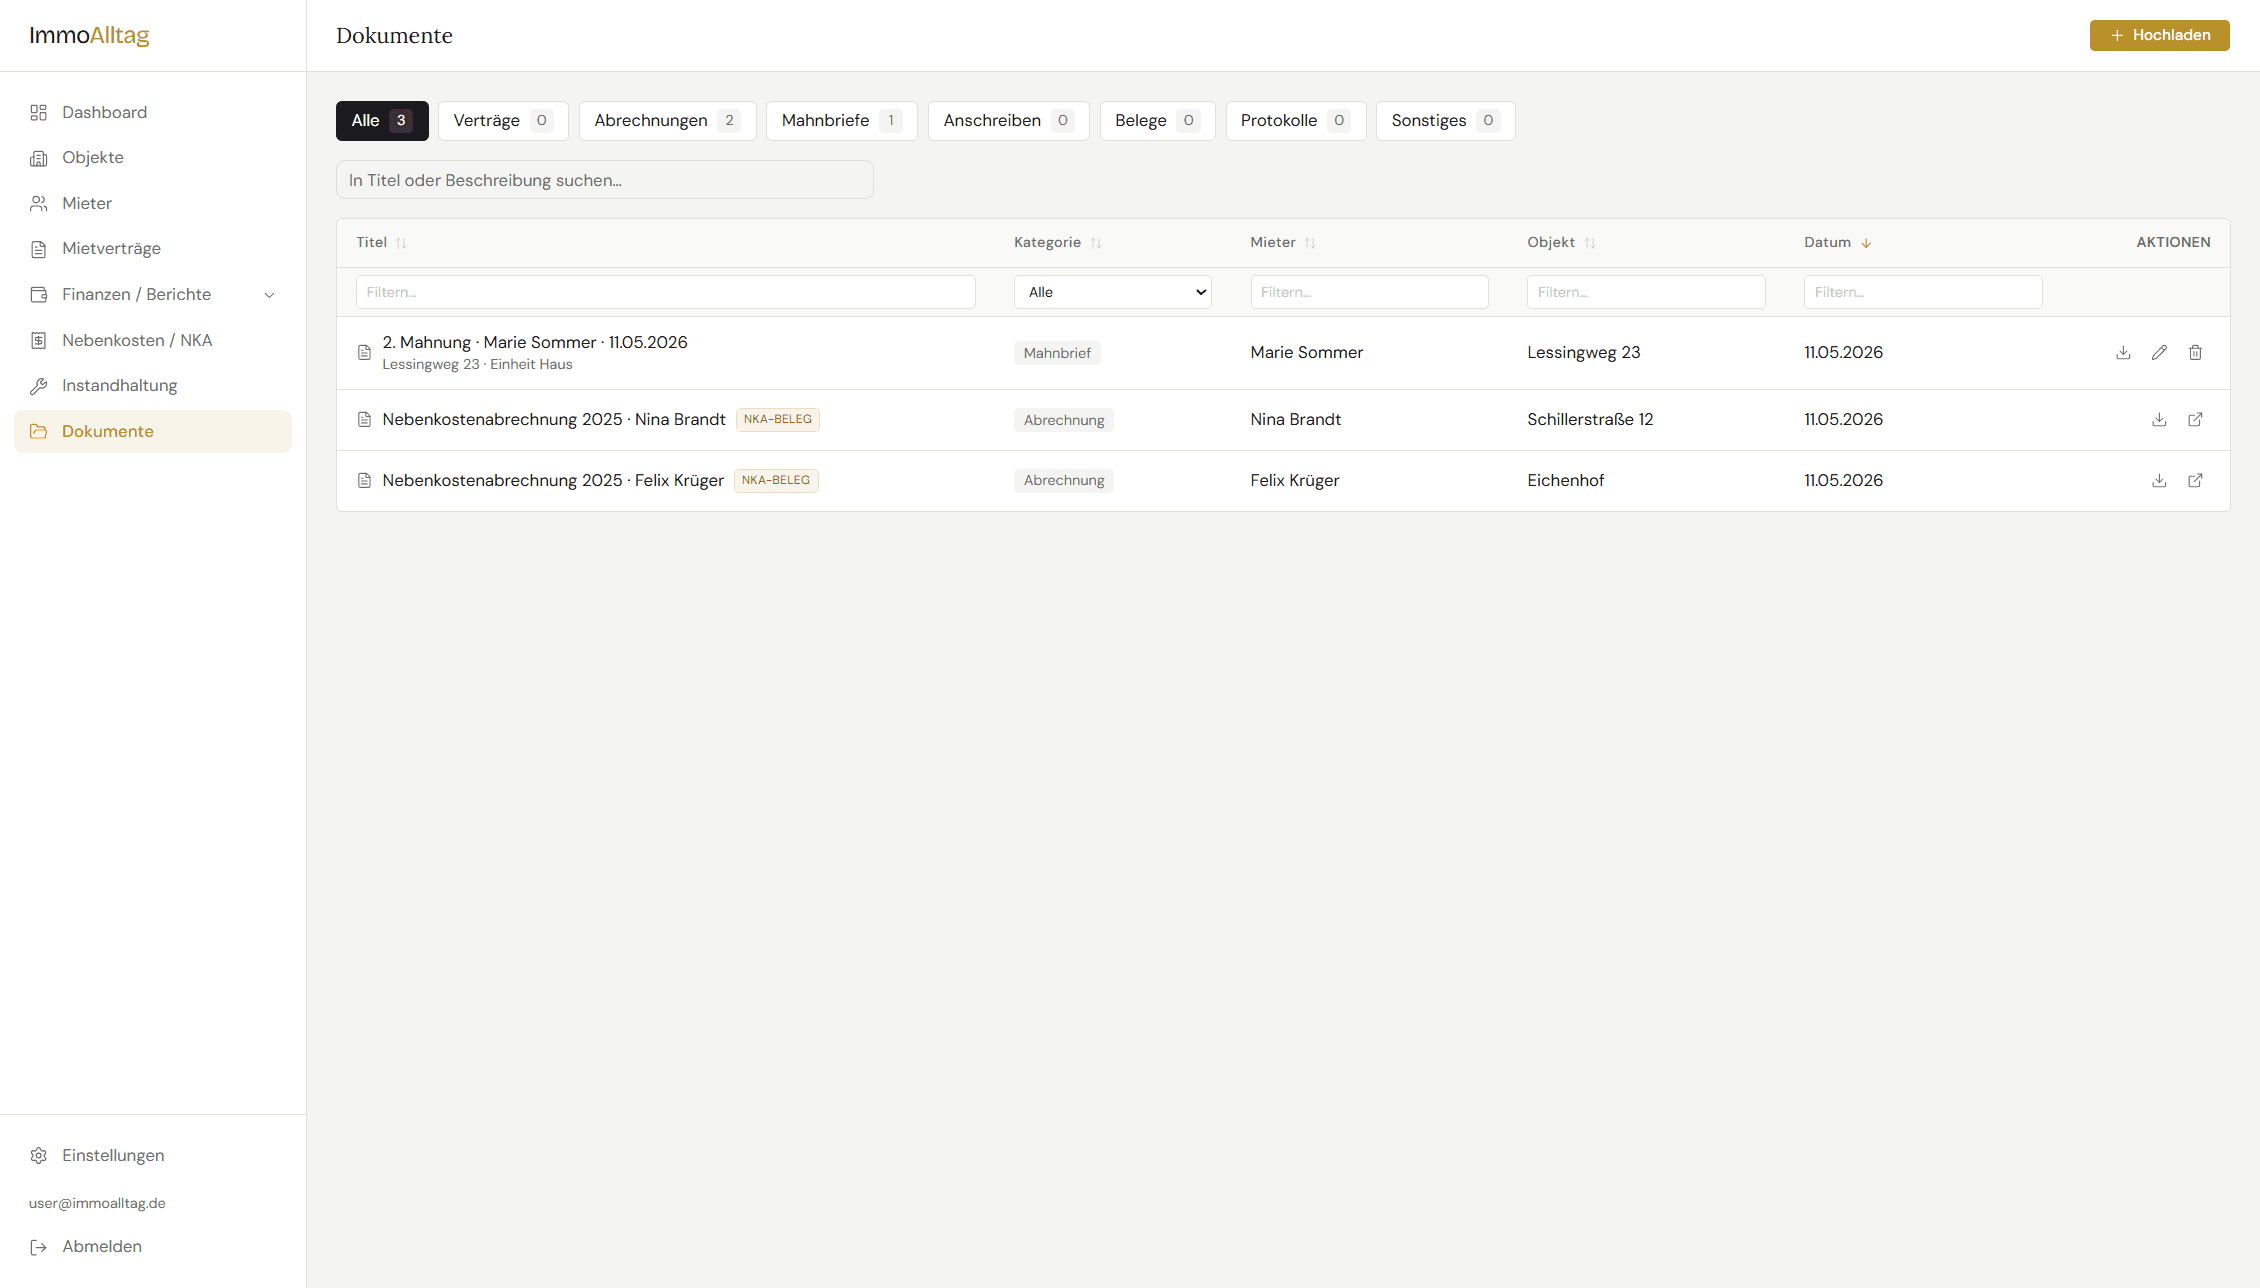Switch to the Sonstiges tab
2260x1288 pixels.
point(1445,121)
